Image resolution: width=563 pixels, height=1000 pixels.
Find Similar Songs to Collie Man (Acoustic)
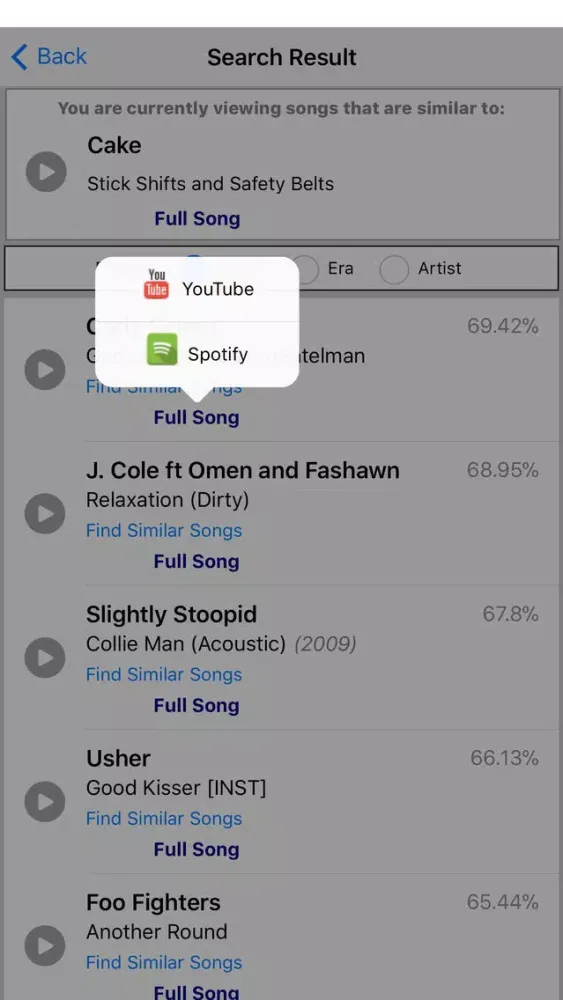click(x=164, y=675)
